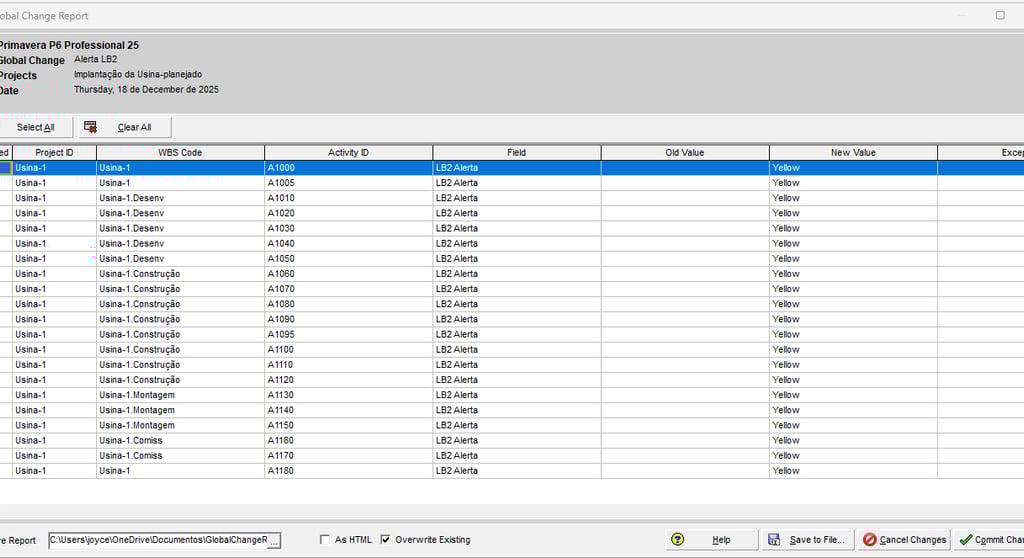Image resolution: width=1024 pixels, height=558 pixels.
Task: Select Activity ID A1180 cell
Action: pyautogui.click(x=349, y=470)
